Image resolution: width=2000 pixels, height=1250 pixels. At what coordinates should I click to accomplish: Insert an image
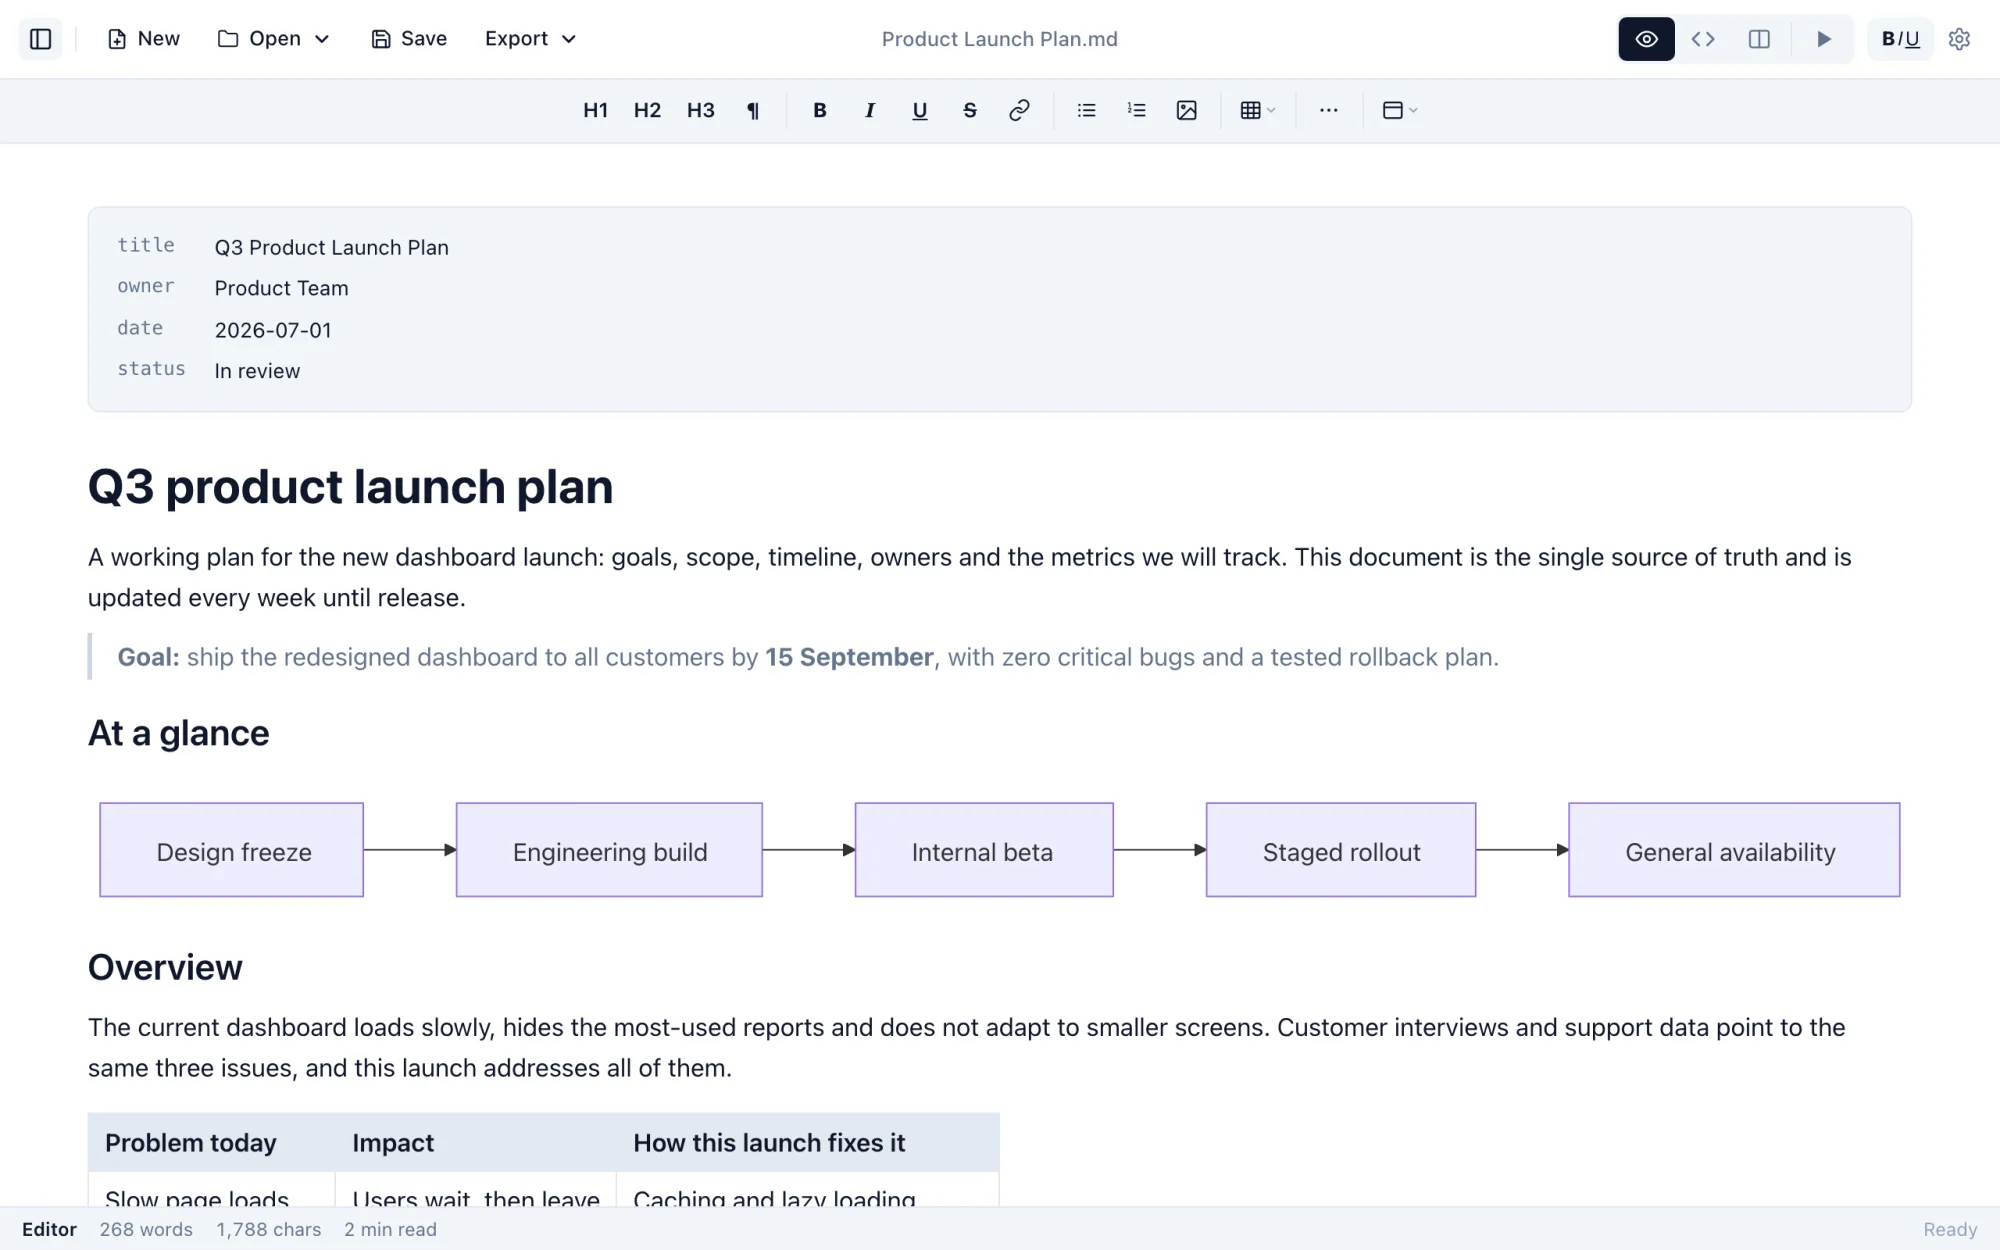click(x=1186, y=110)
